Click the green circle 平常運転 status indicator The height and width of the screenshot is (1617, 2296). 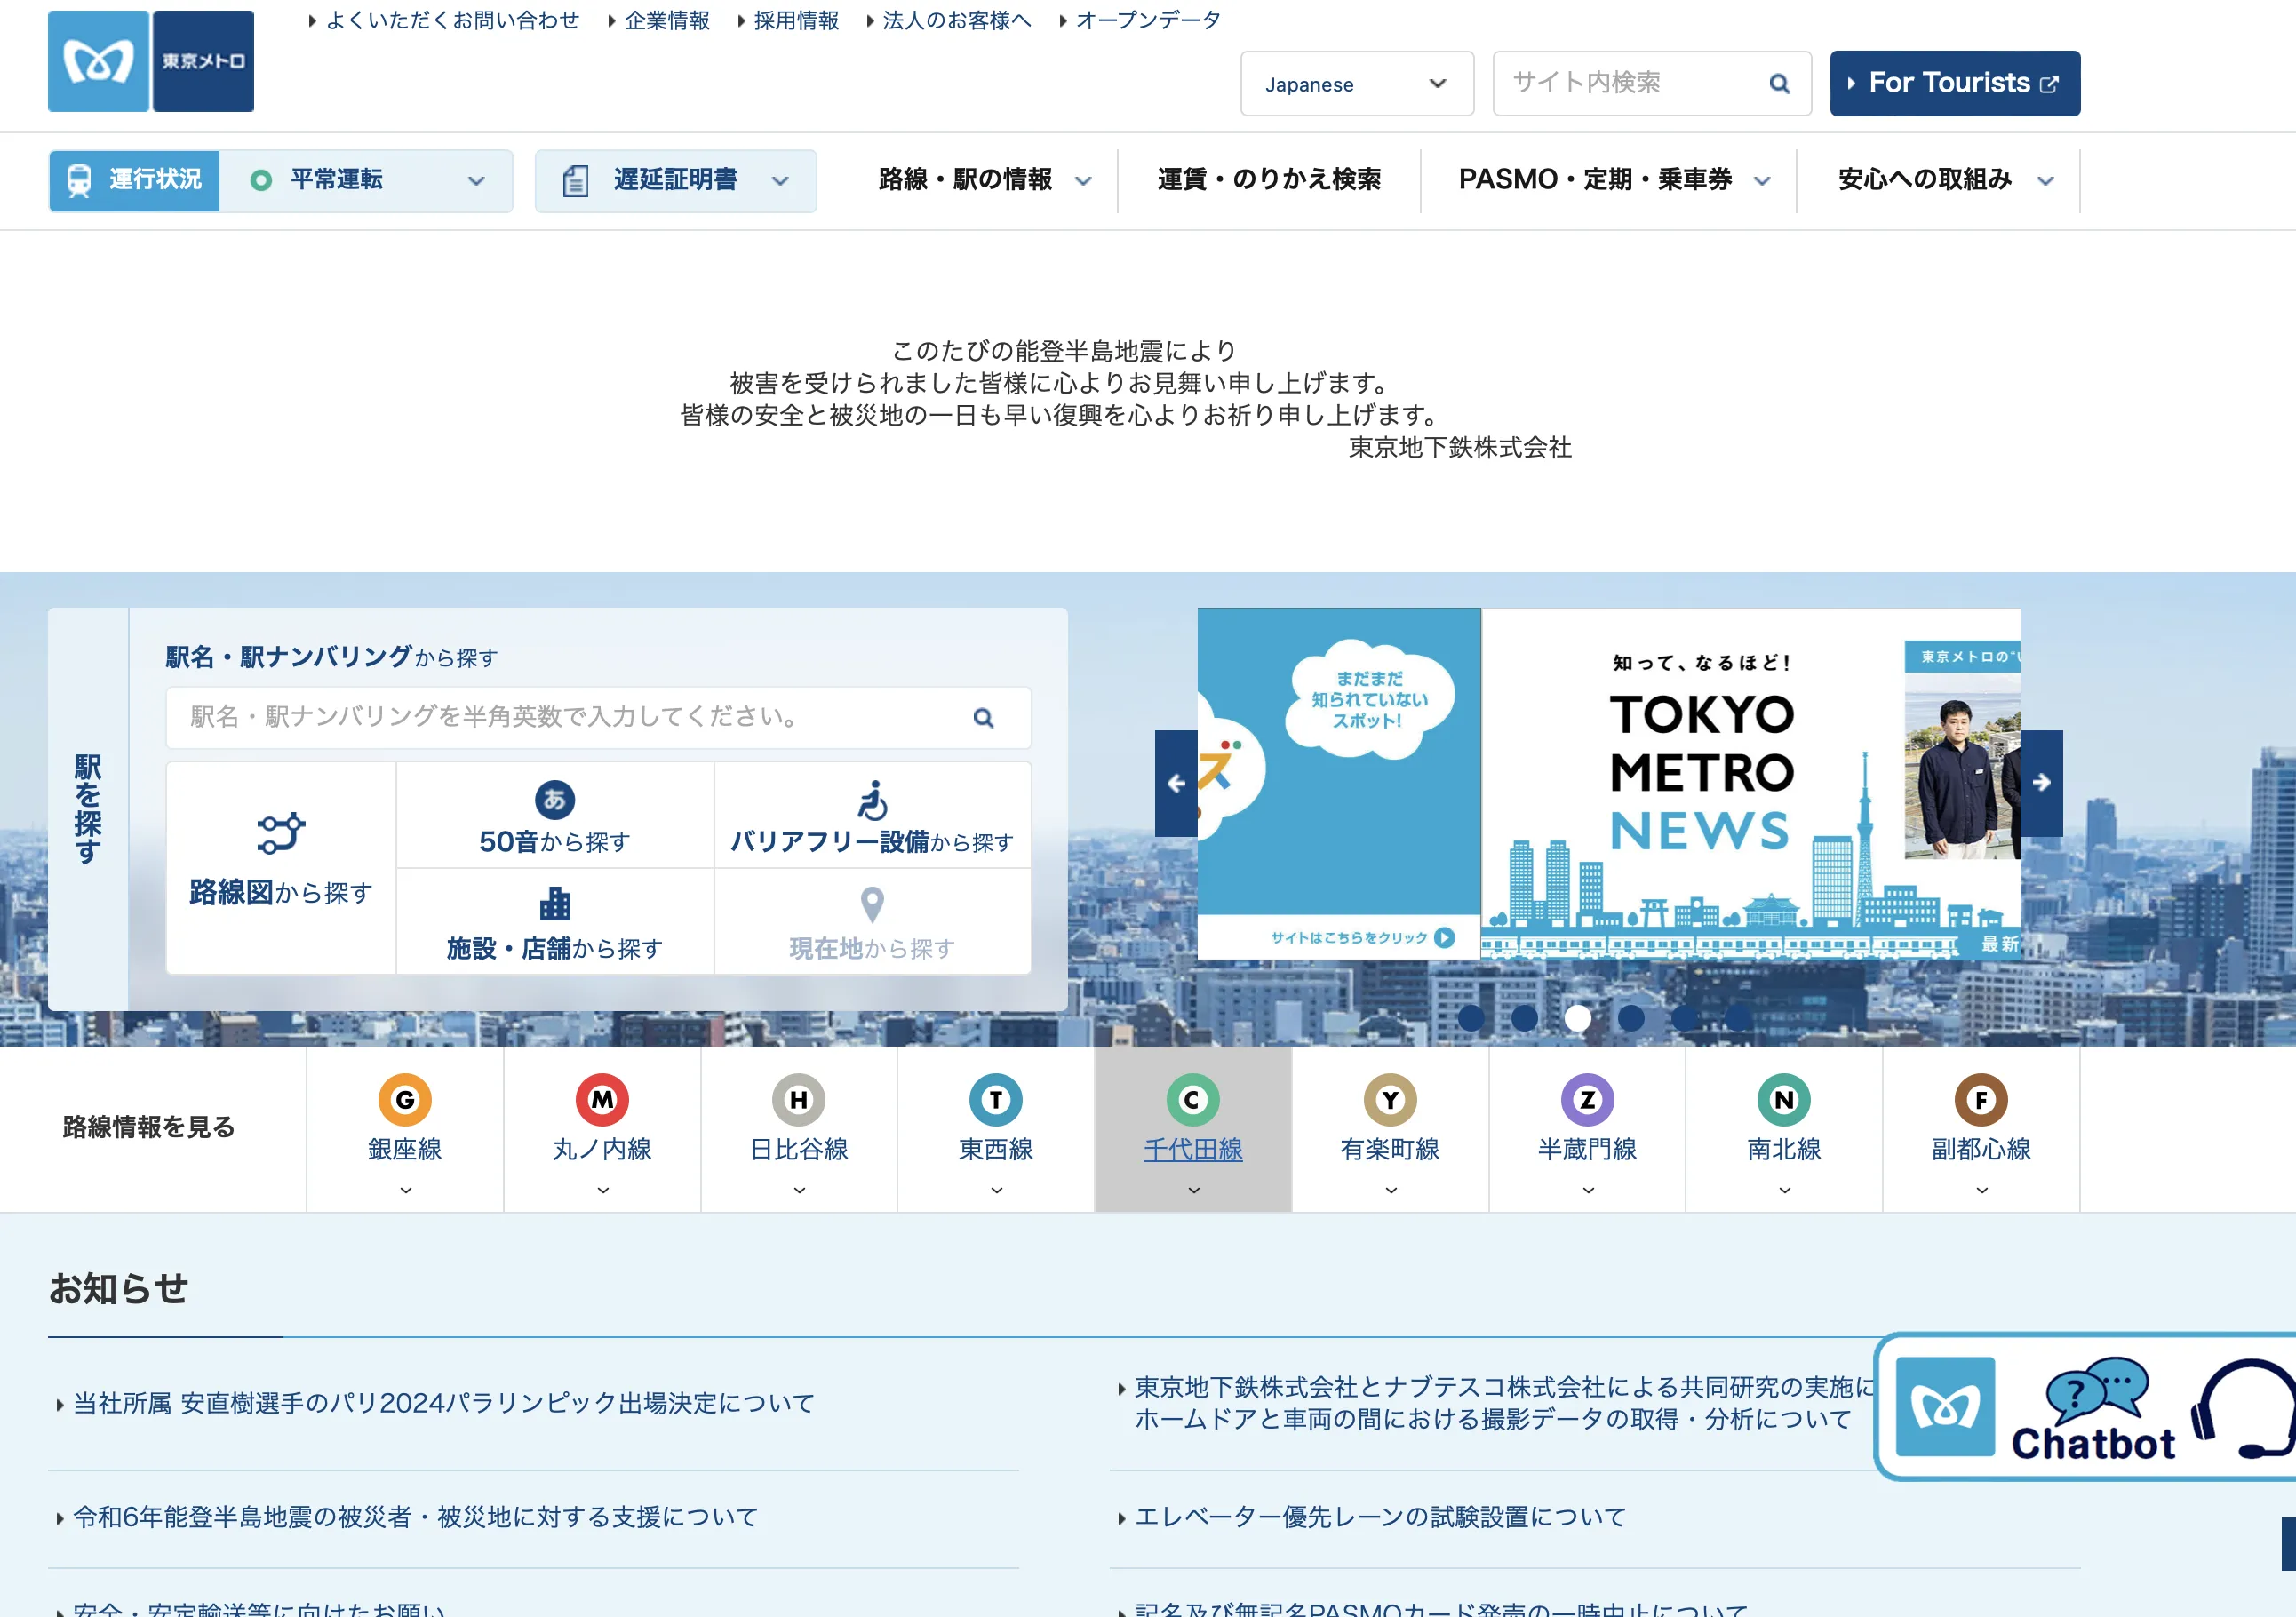261,181
